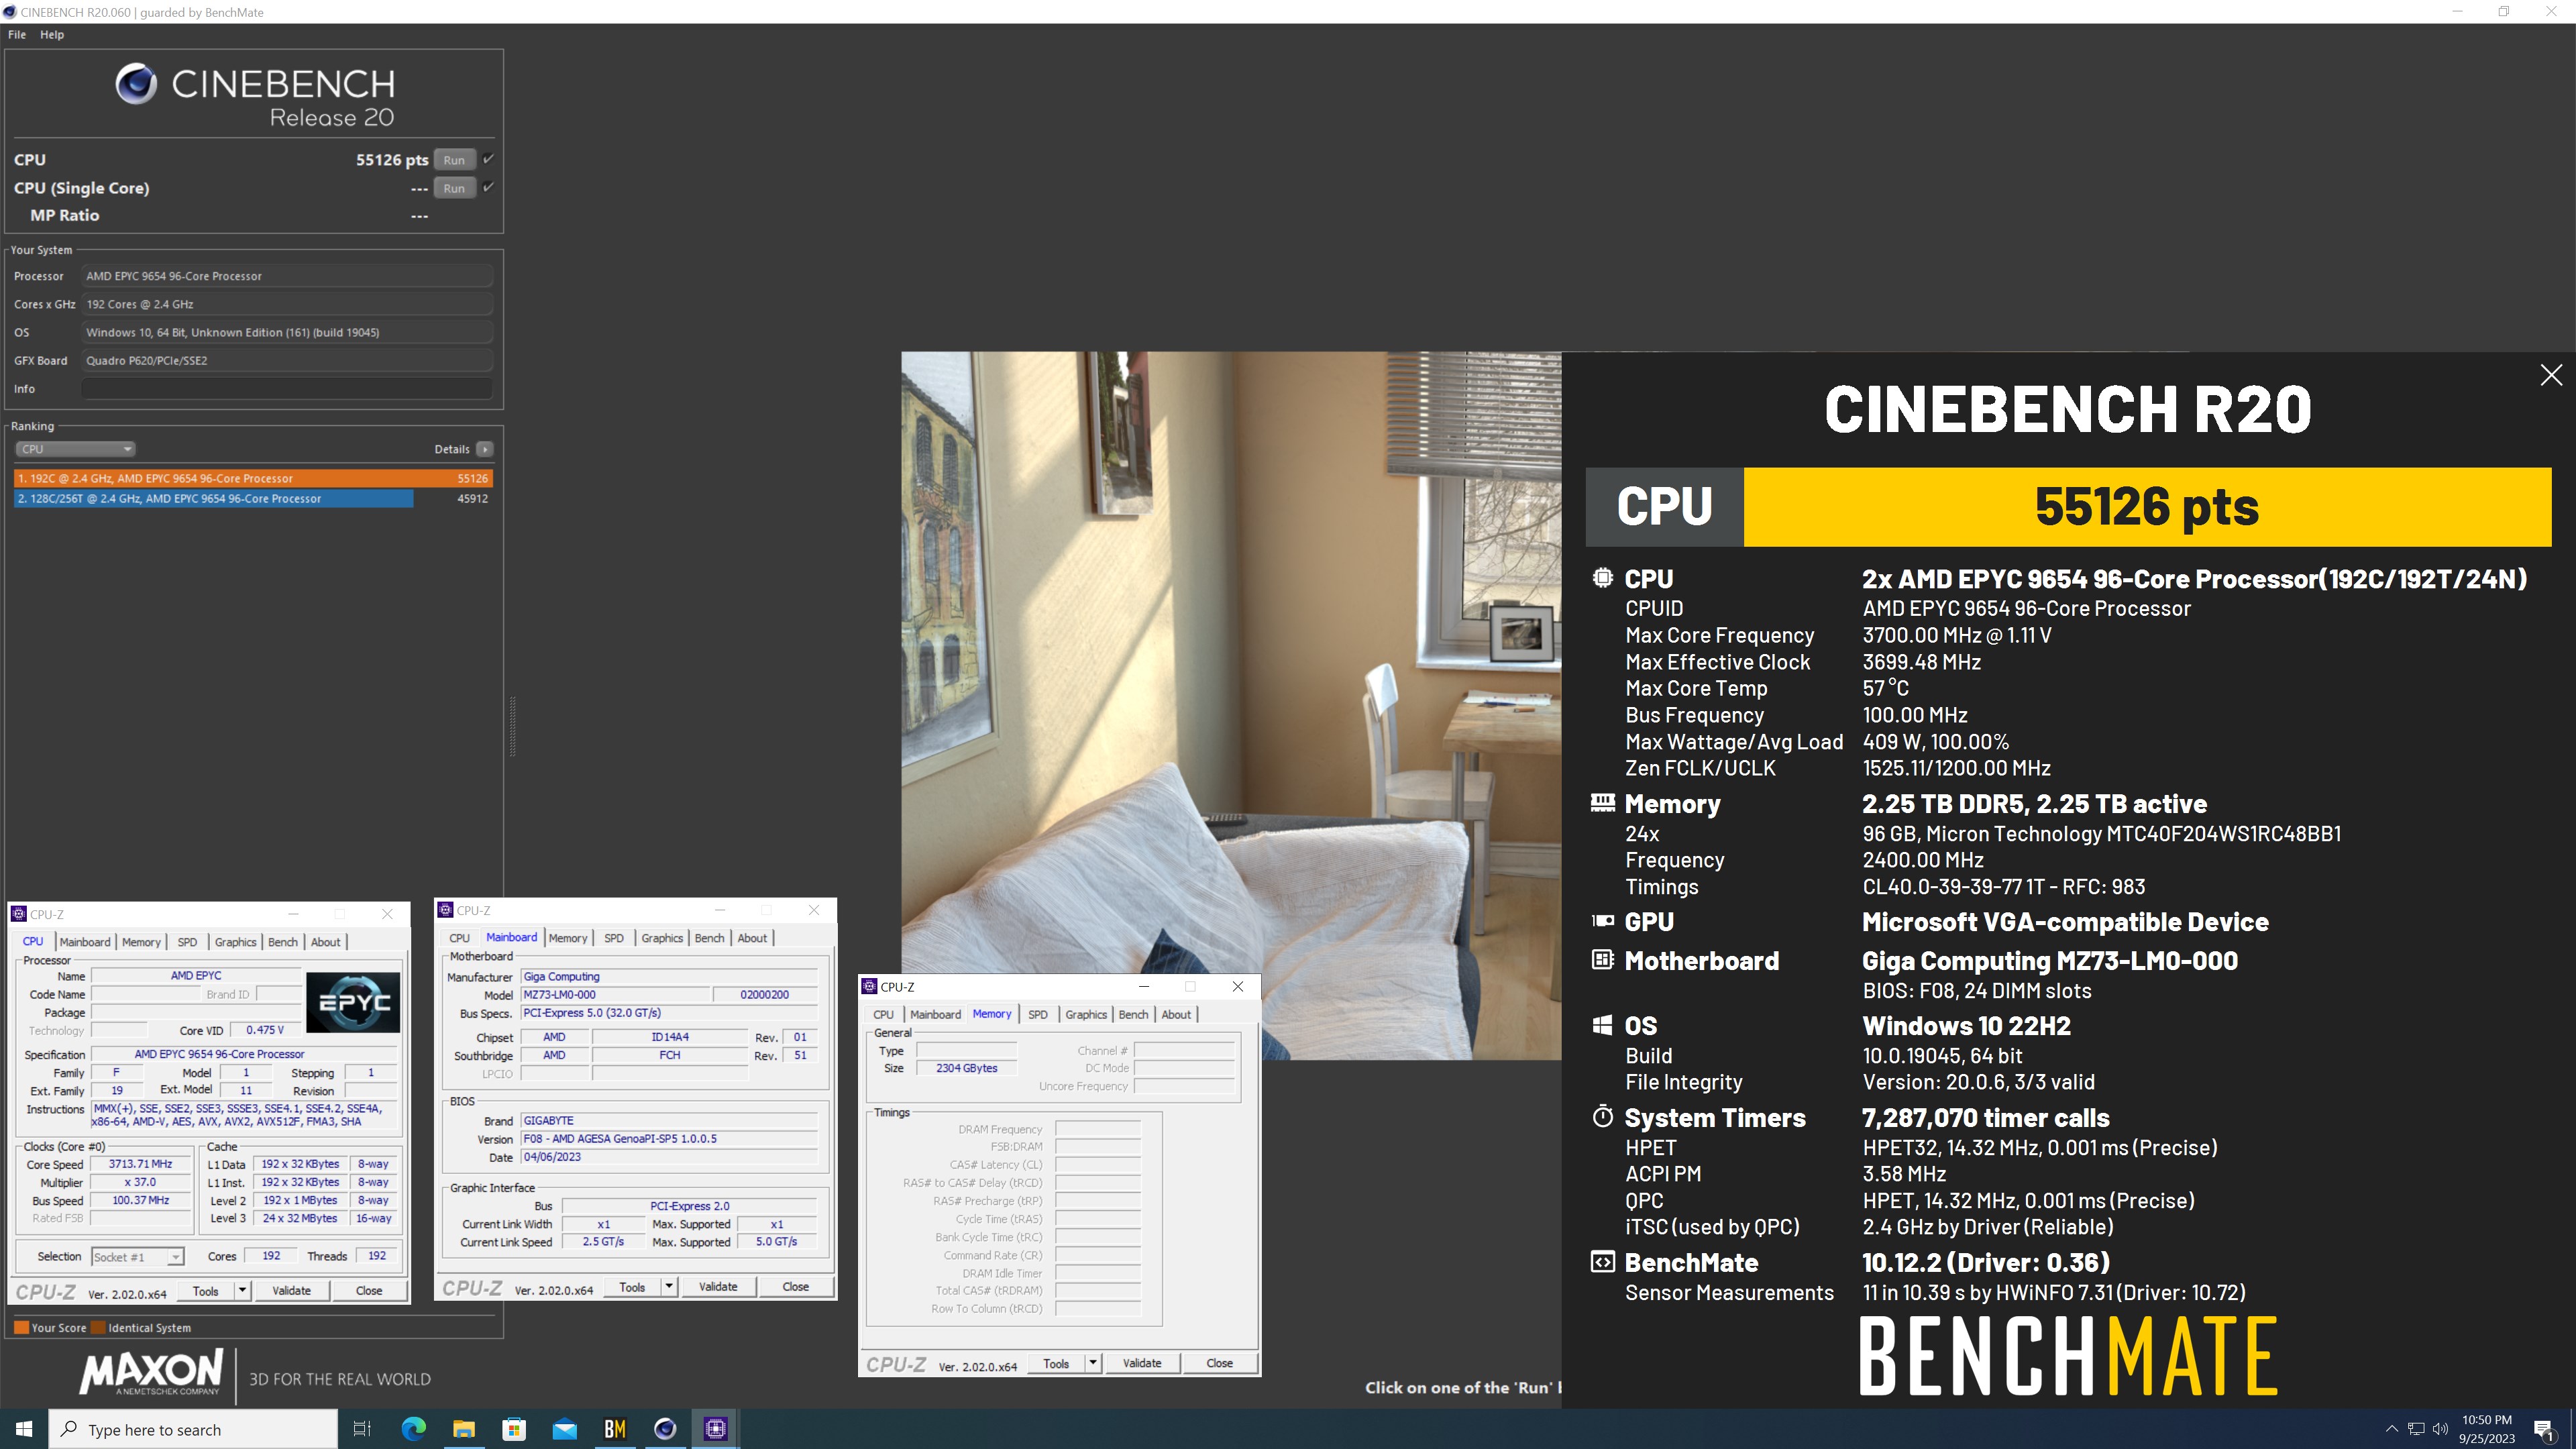
Task: Click Tools in the Memory CPU-Z window
Action: click(1056, 1364)
